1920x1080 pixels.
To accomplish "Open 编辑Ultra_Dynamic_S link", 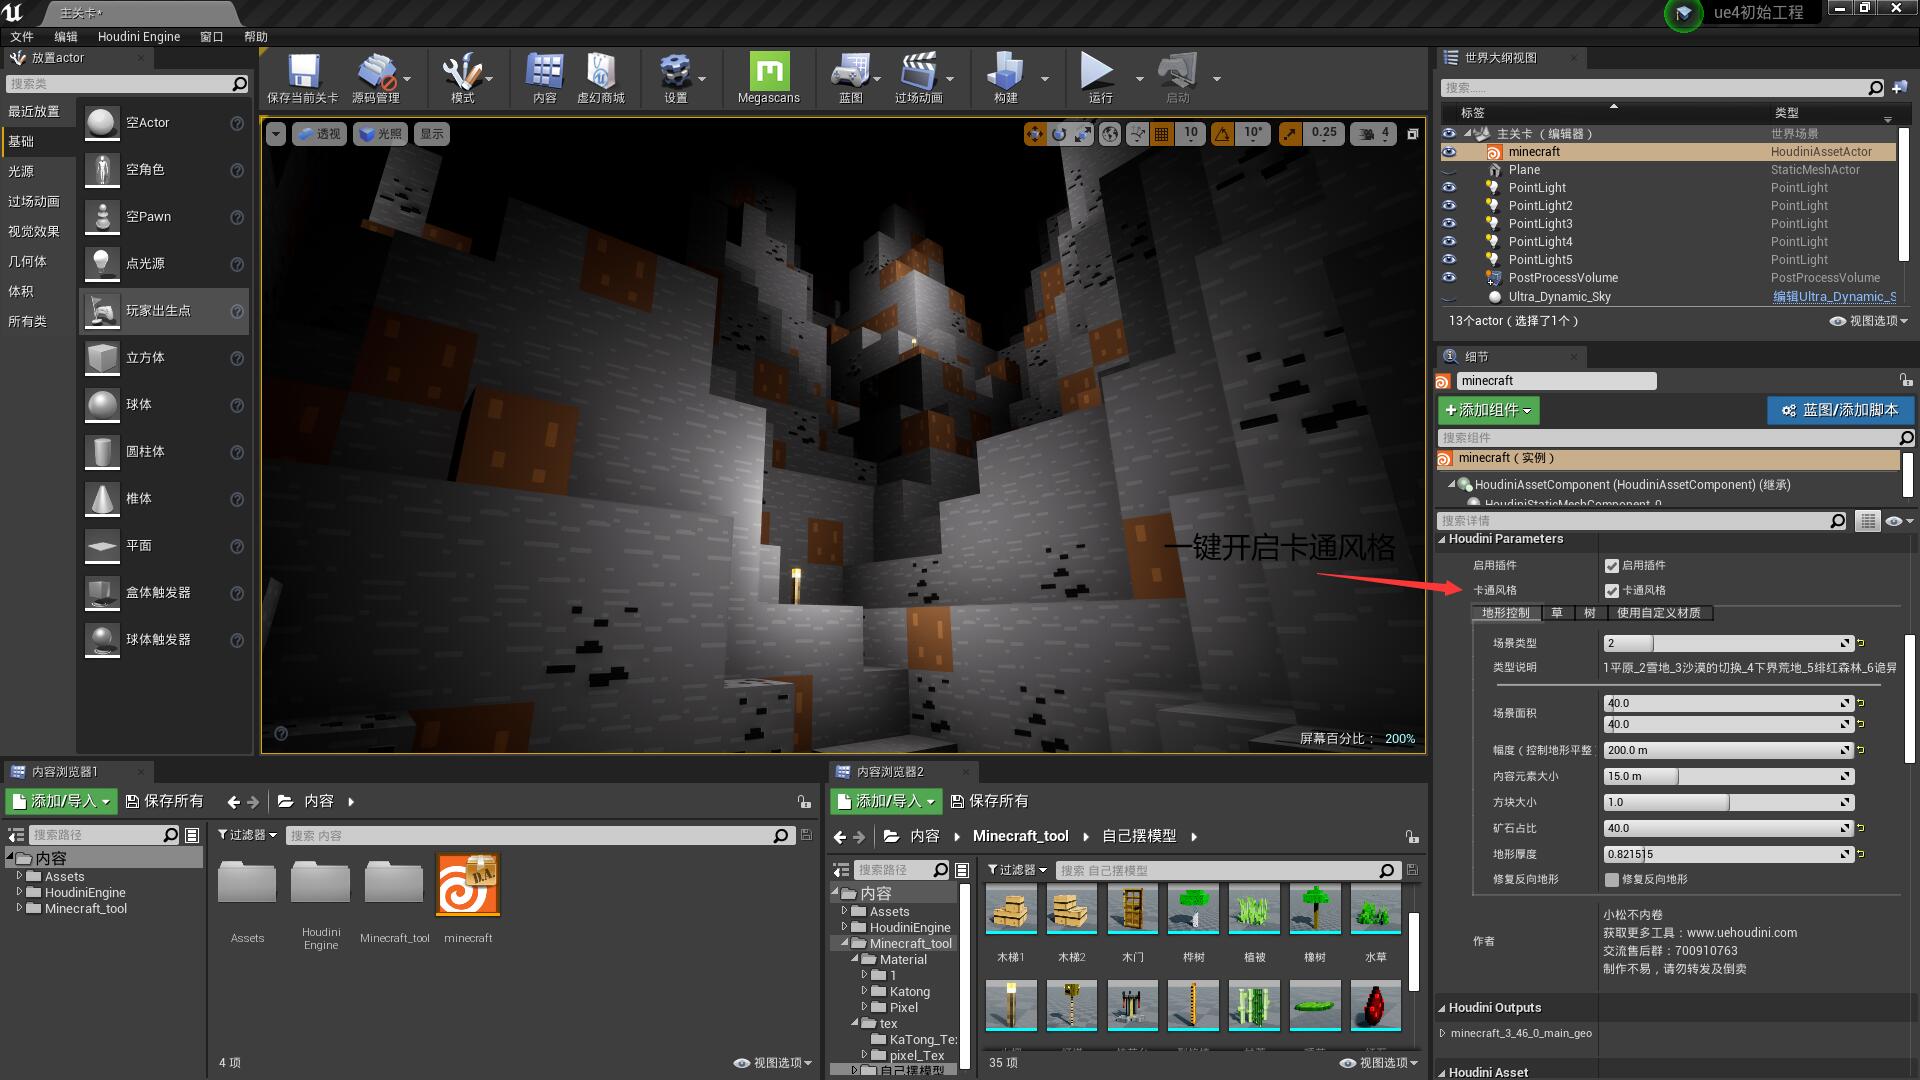I will [1834, 296].
